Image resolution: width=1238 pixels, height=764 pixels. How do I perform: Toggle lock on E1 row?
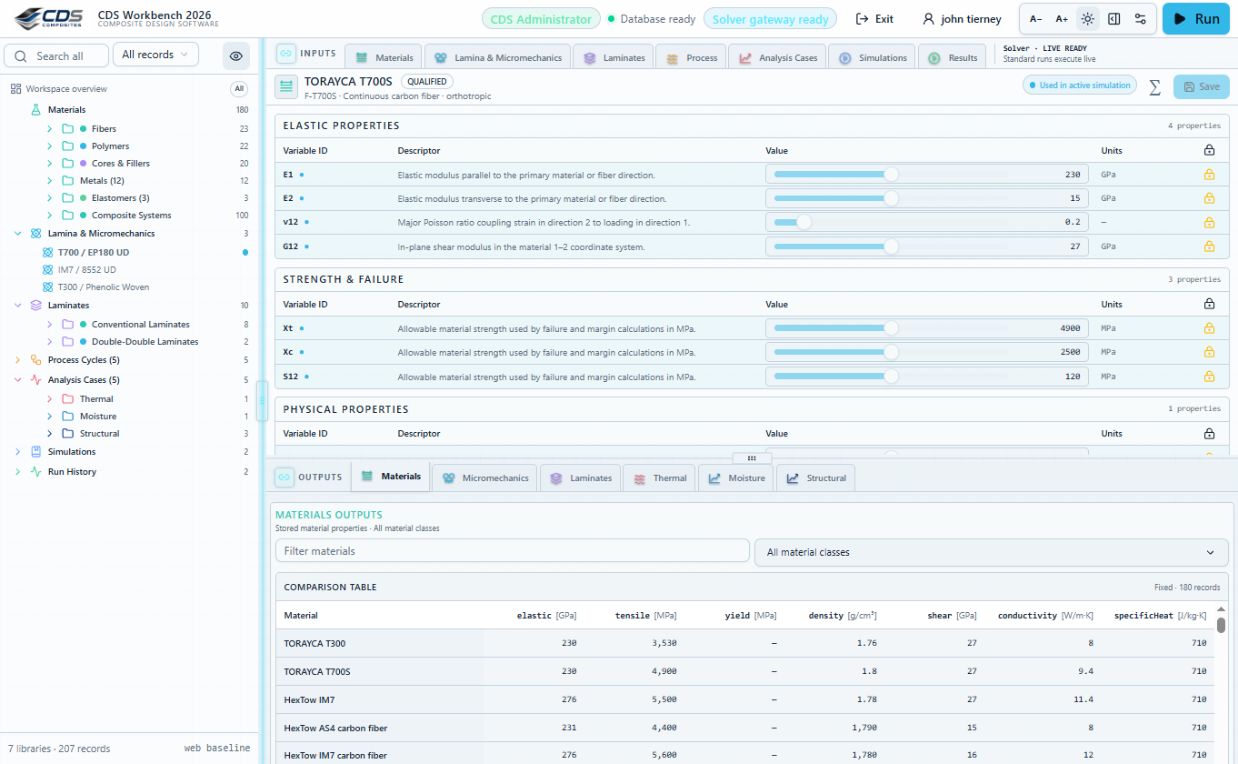[x=1209, y=174]
